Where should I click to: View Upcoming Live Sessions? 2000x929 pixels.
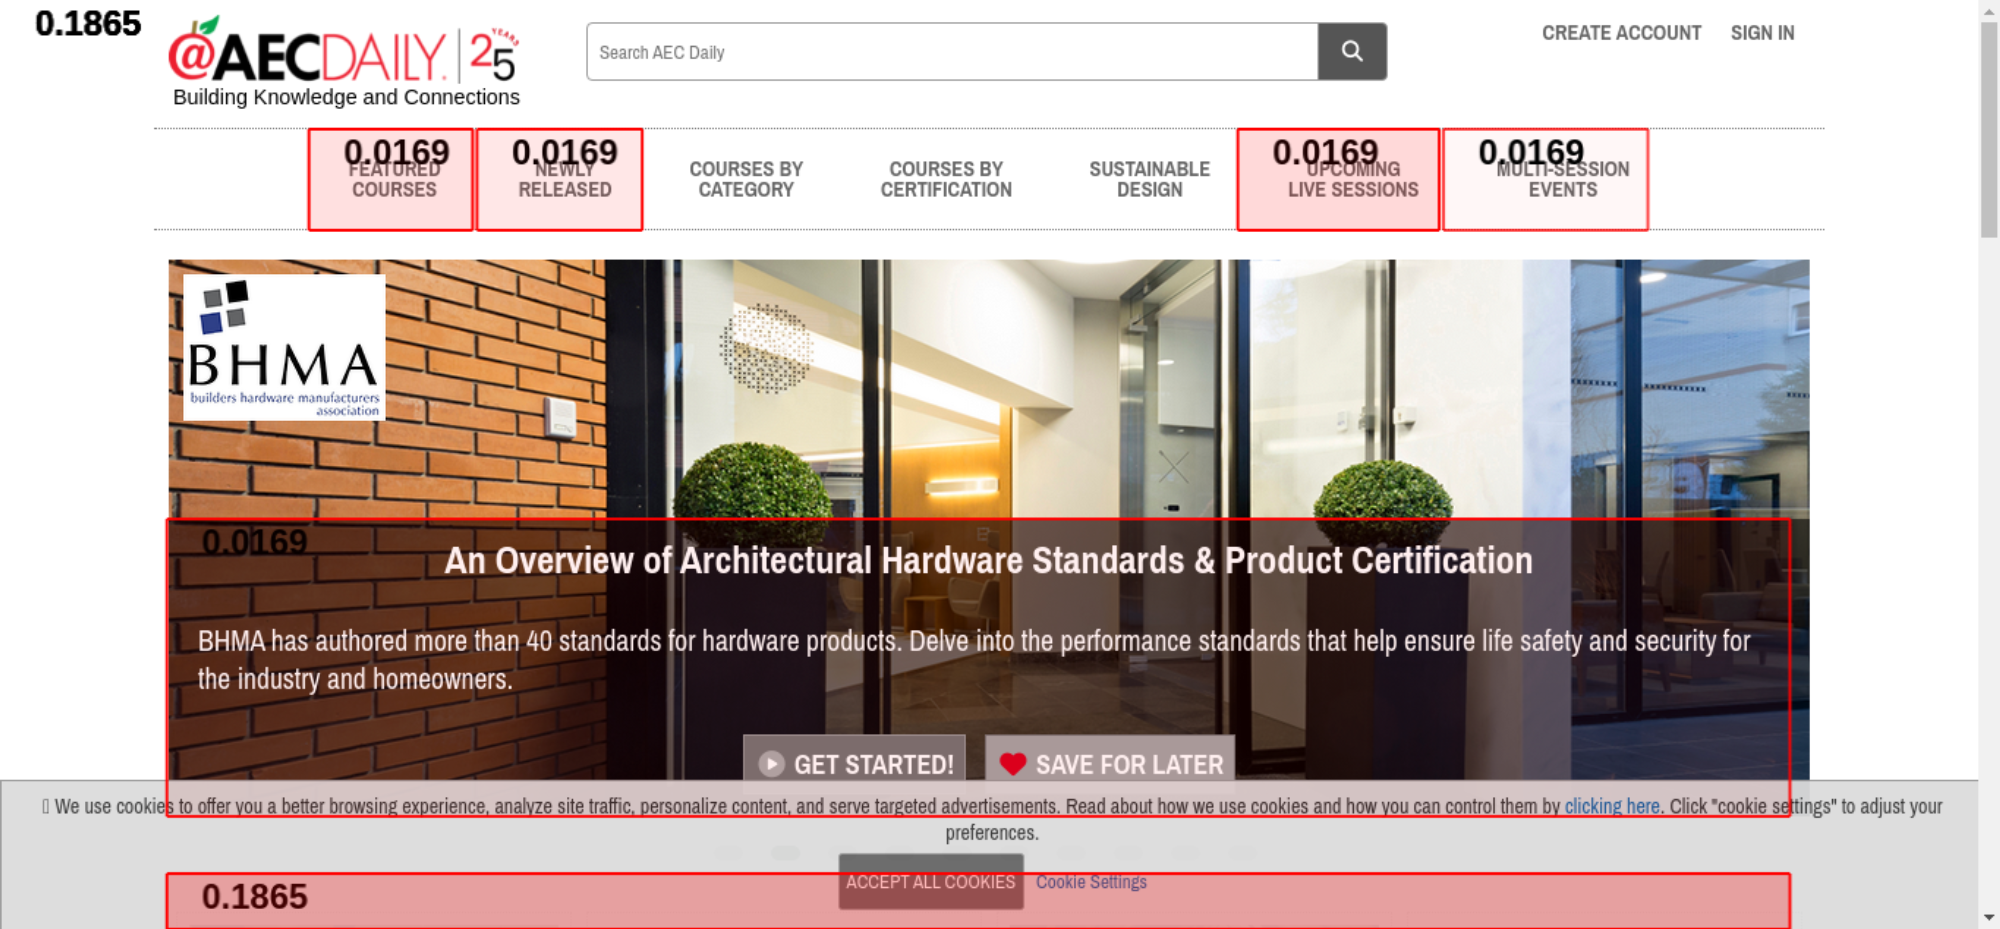pyautogui.click(x=1351, y=180)
